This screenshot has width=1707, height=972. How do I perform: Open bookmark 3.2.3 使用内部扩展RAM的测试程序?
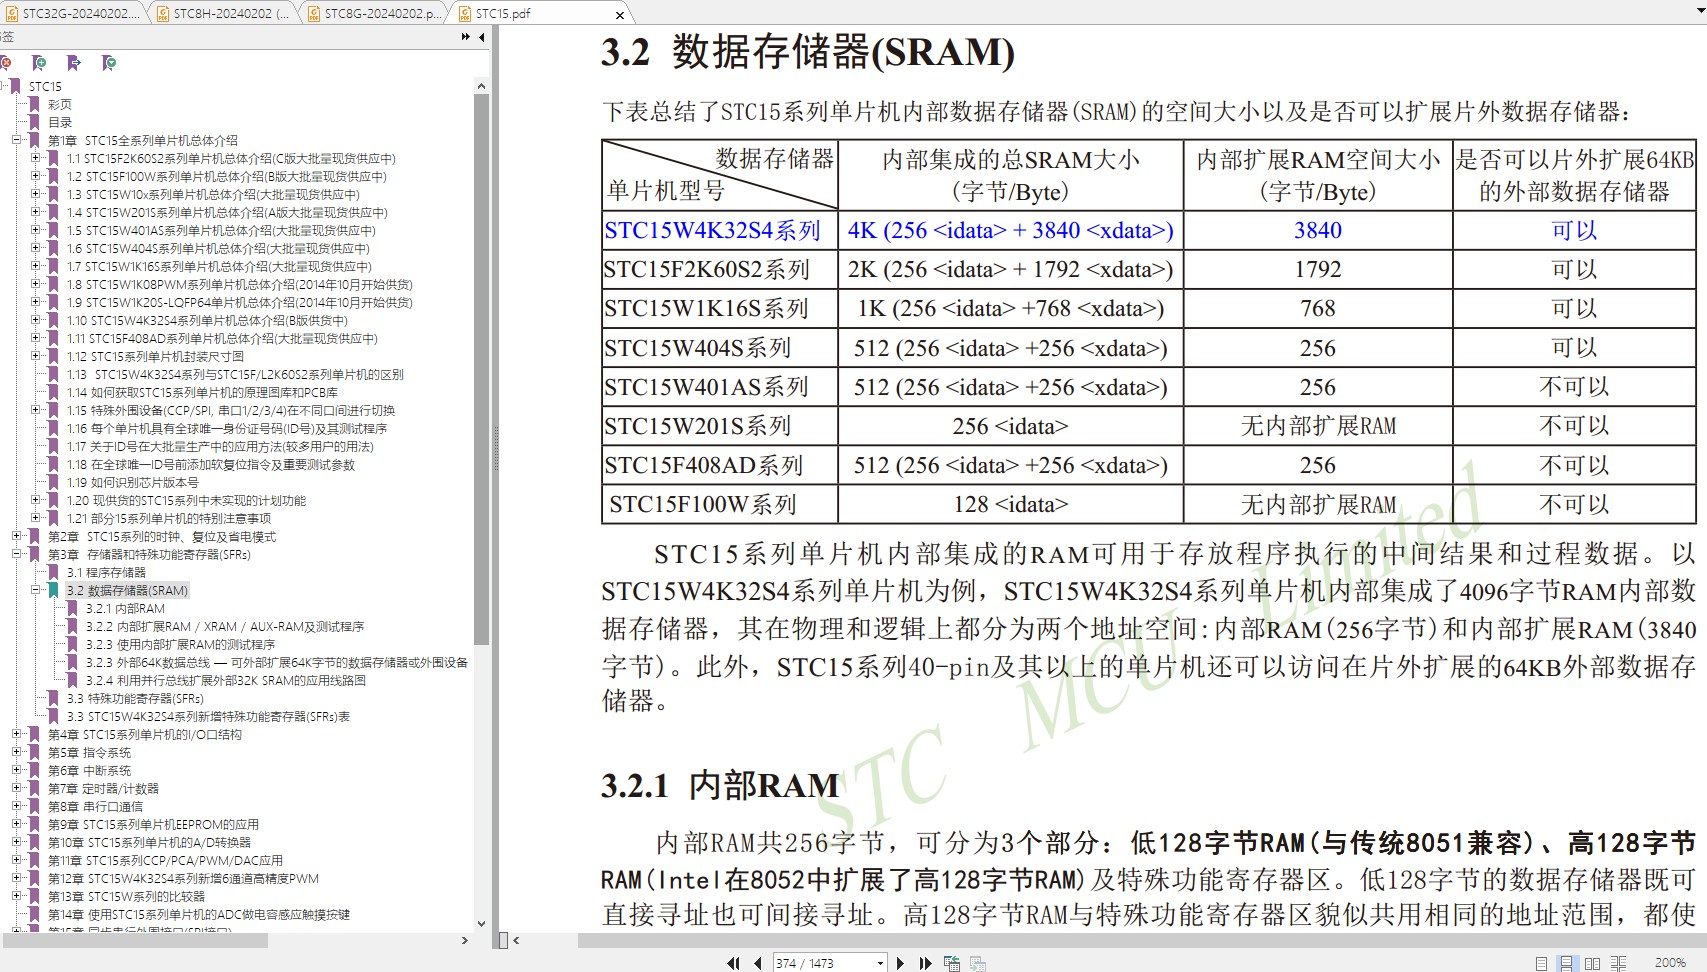pyautogui.click(x=180, y=644)
